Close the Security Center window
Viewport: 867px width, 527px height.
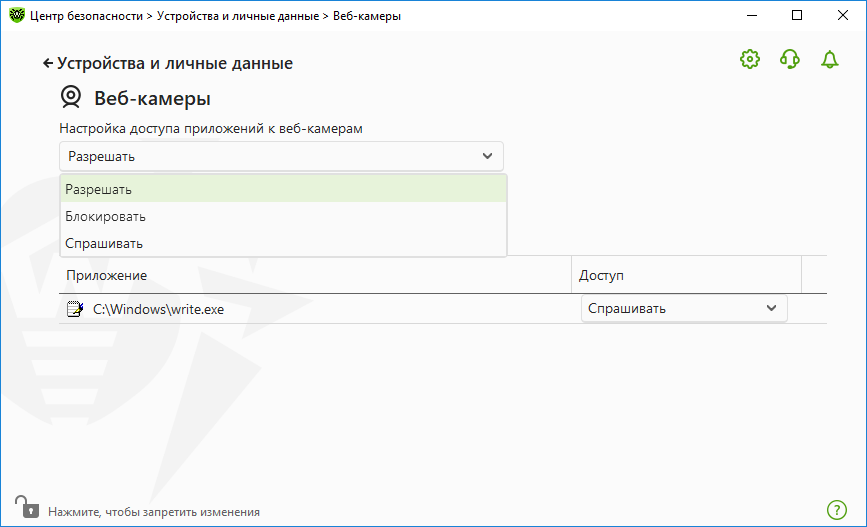[x=842, y=15]
